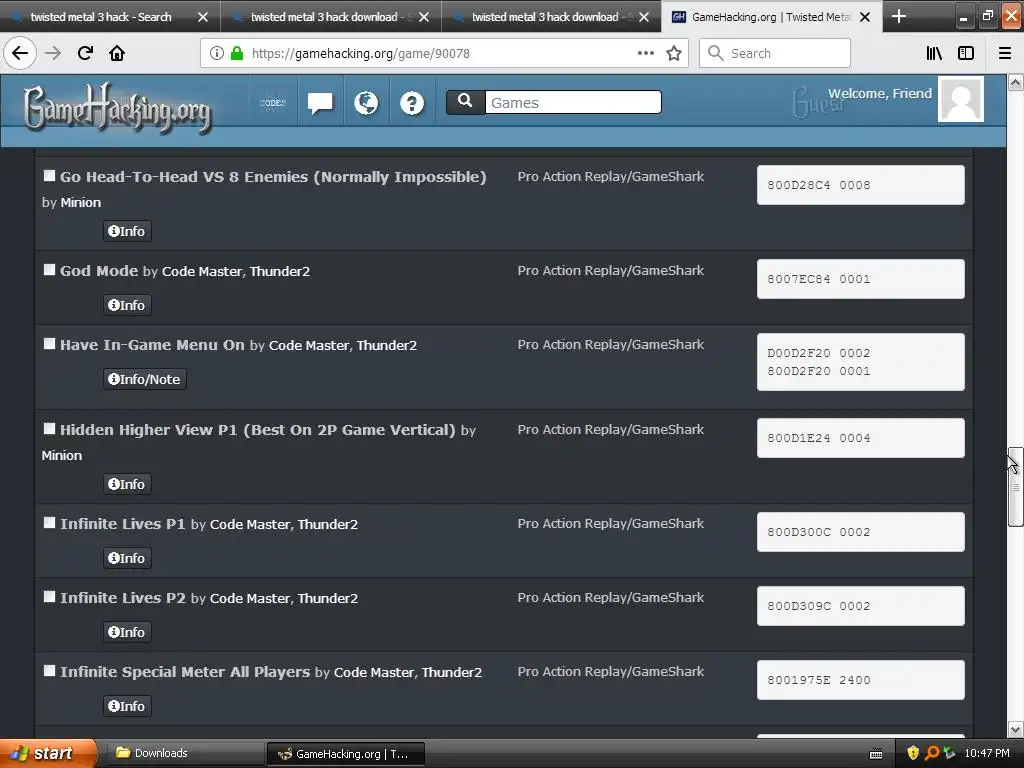The image size is (1024, 768).
Task: Switch to the third 'twisted metal 3 hack download' tab
Action: 551,17
